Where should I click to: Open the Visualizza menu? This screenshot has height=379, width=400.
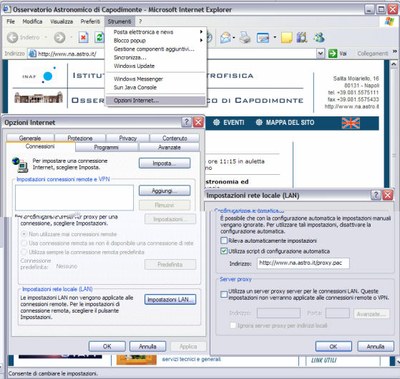61,21
